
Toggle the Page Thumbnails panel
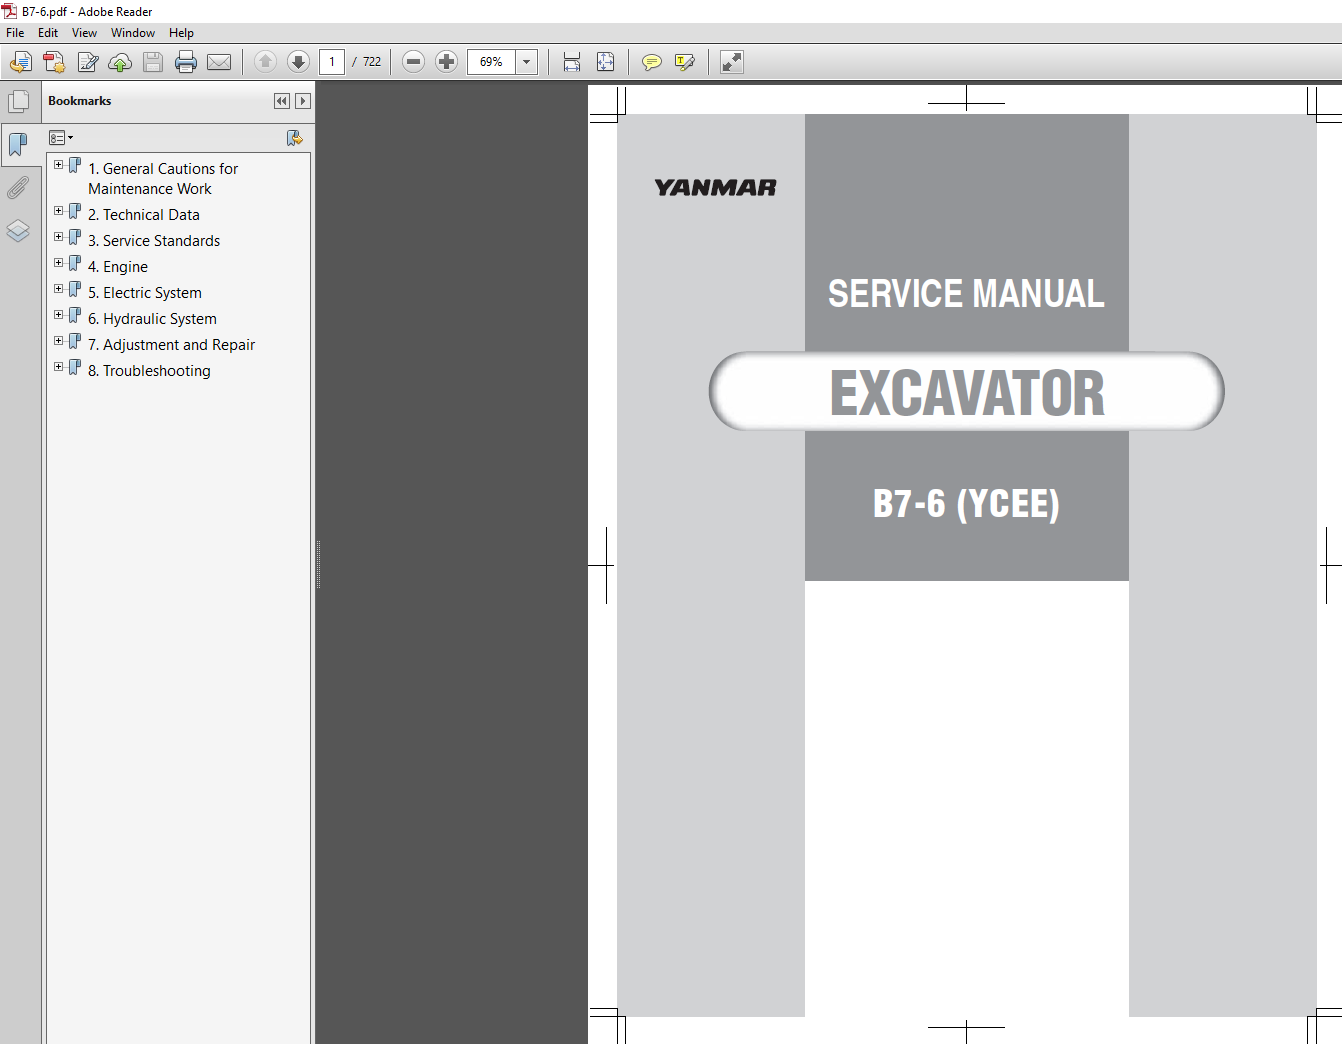(x=18, y=101)
